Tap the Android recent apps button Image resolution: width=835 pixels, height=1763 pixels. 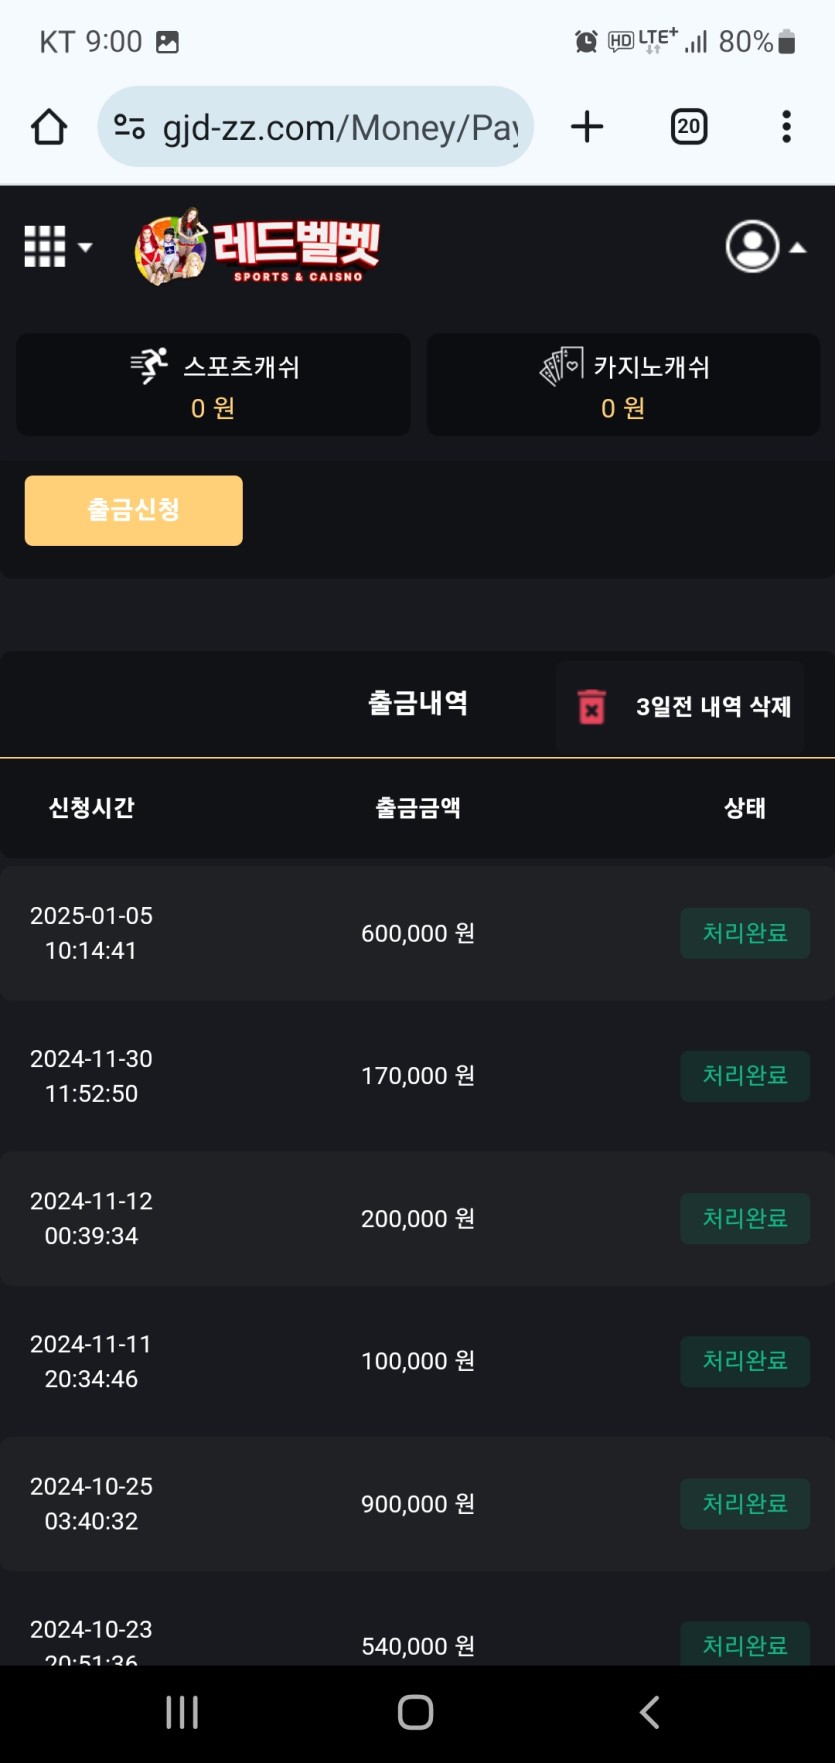click(182, 1712)
